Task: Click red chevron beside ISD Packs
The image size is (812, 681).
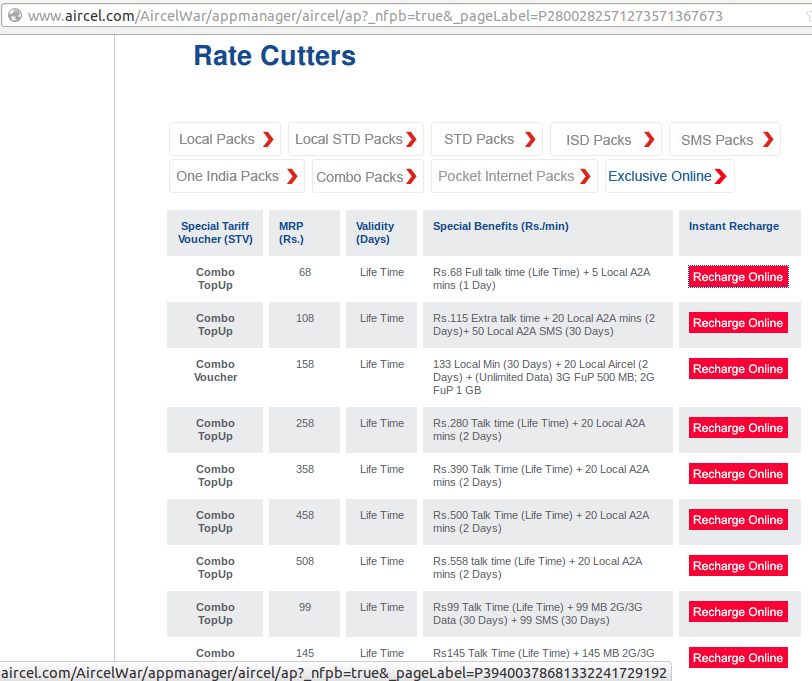Action: click(649, 139)
